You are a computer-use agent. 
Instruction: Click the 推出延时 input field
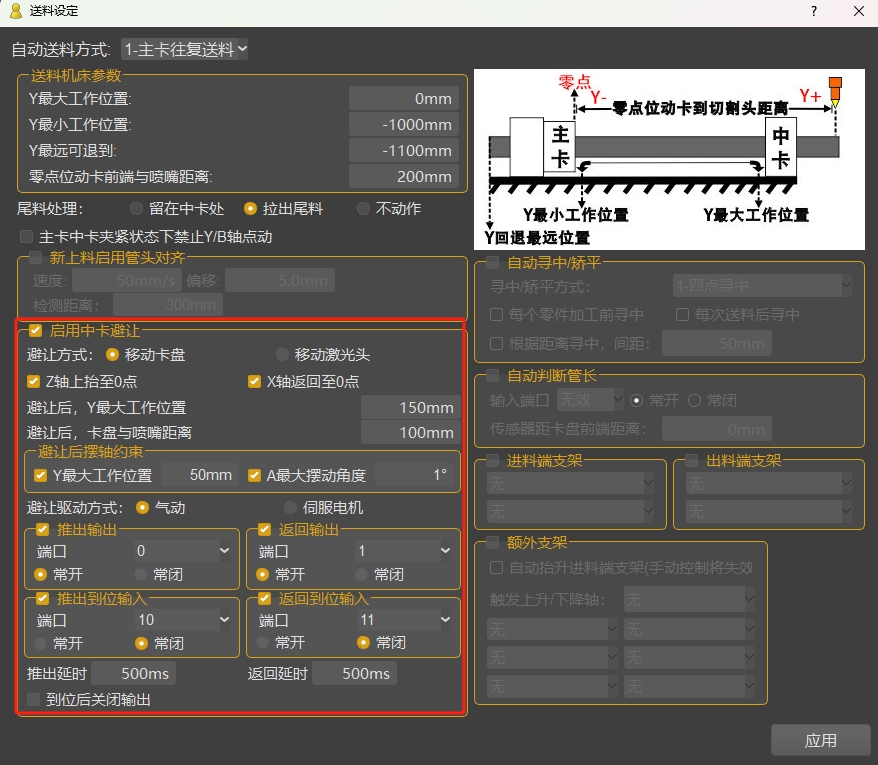point(133,674)
